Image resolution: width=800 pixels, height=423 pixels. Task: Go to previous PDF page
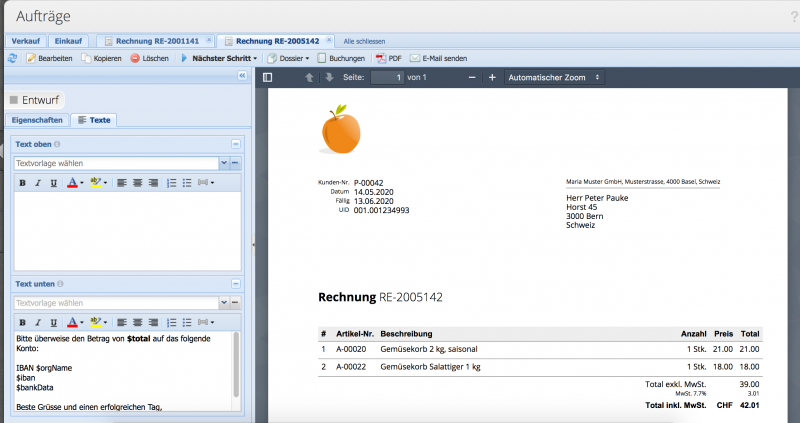pyautogui.click(x=309, y=78)
